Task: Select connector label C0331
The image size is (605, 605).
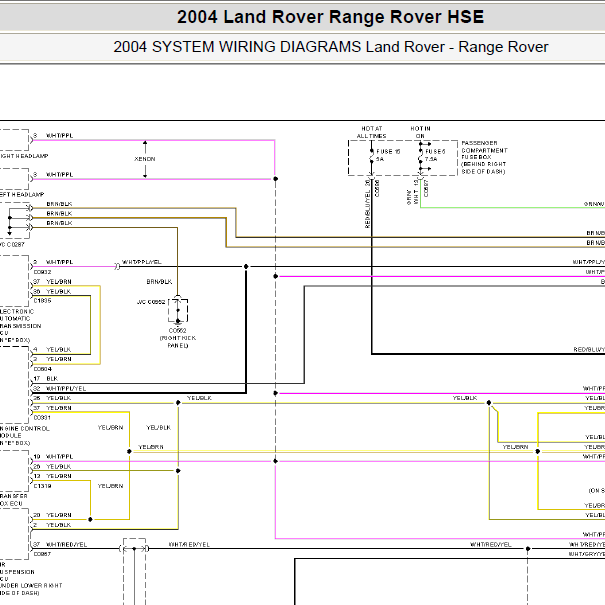Action: [42, 417]
